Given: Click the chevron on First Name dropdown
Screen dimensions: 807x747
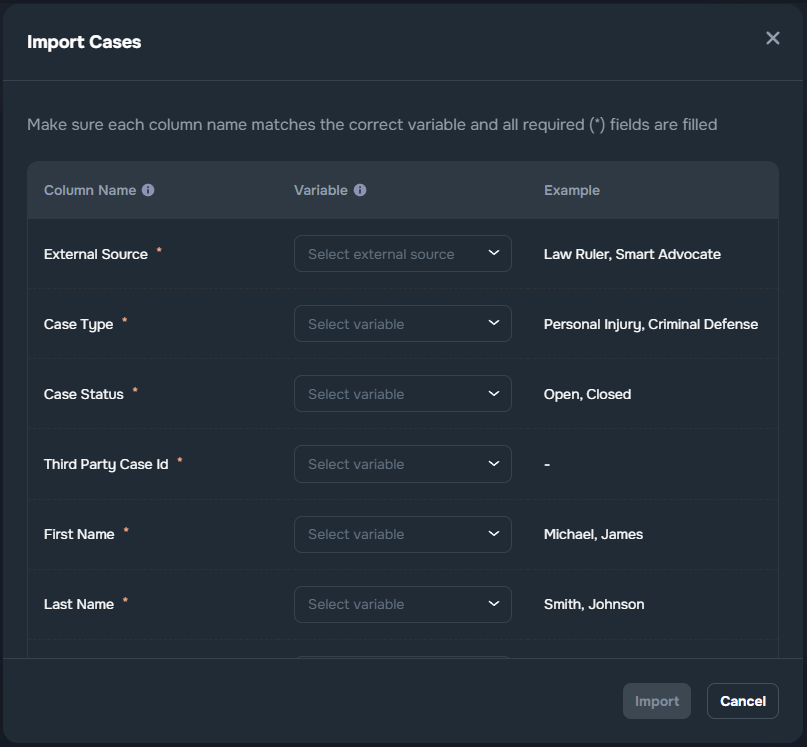Looking at the screenshot, I should [x=492, y=533].
